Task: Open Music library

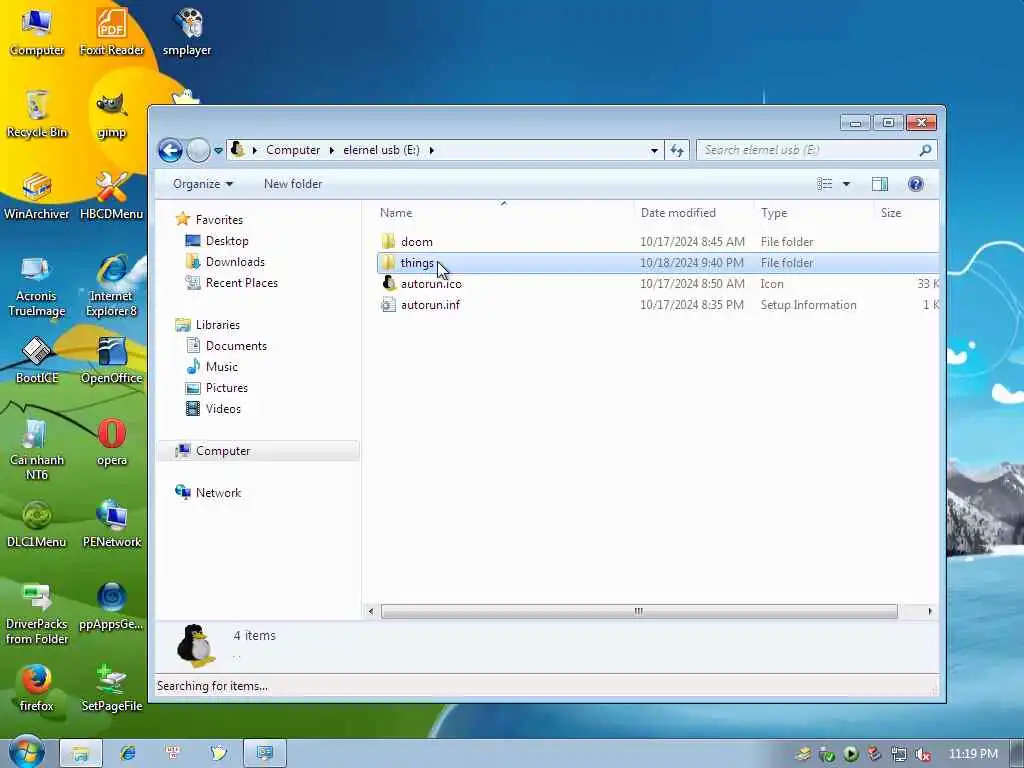Action: (221, 366)
